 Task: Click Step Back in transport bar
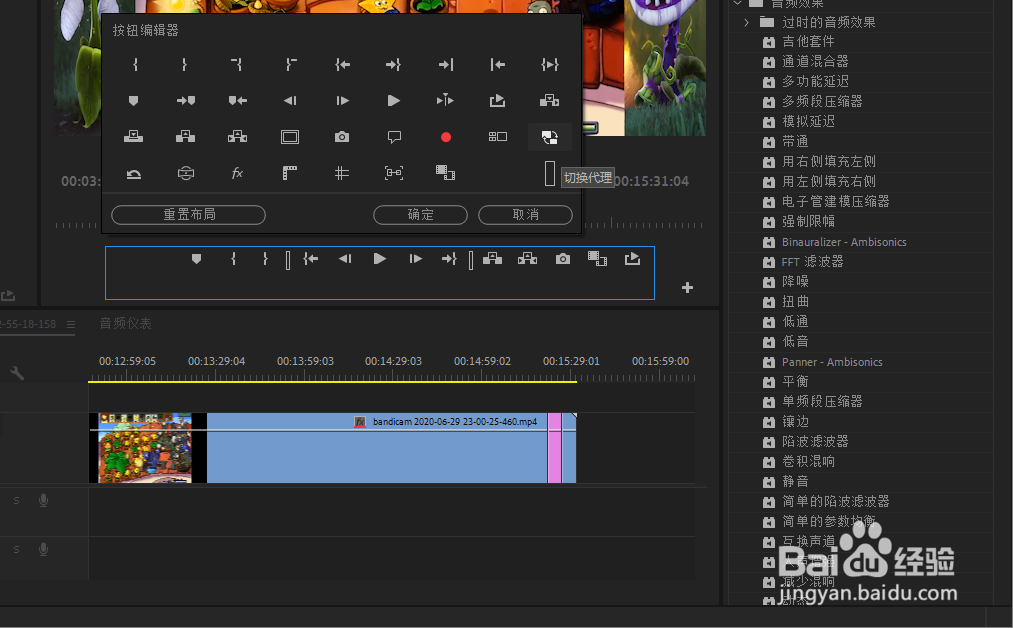[x=345, y=259]
